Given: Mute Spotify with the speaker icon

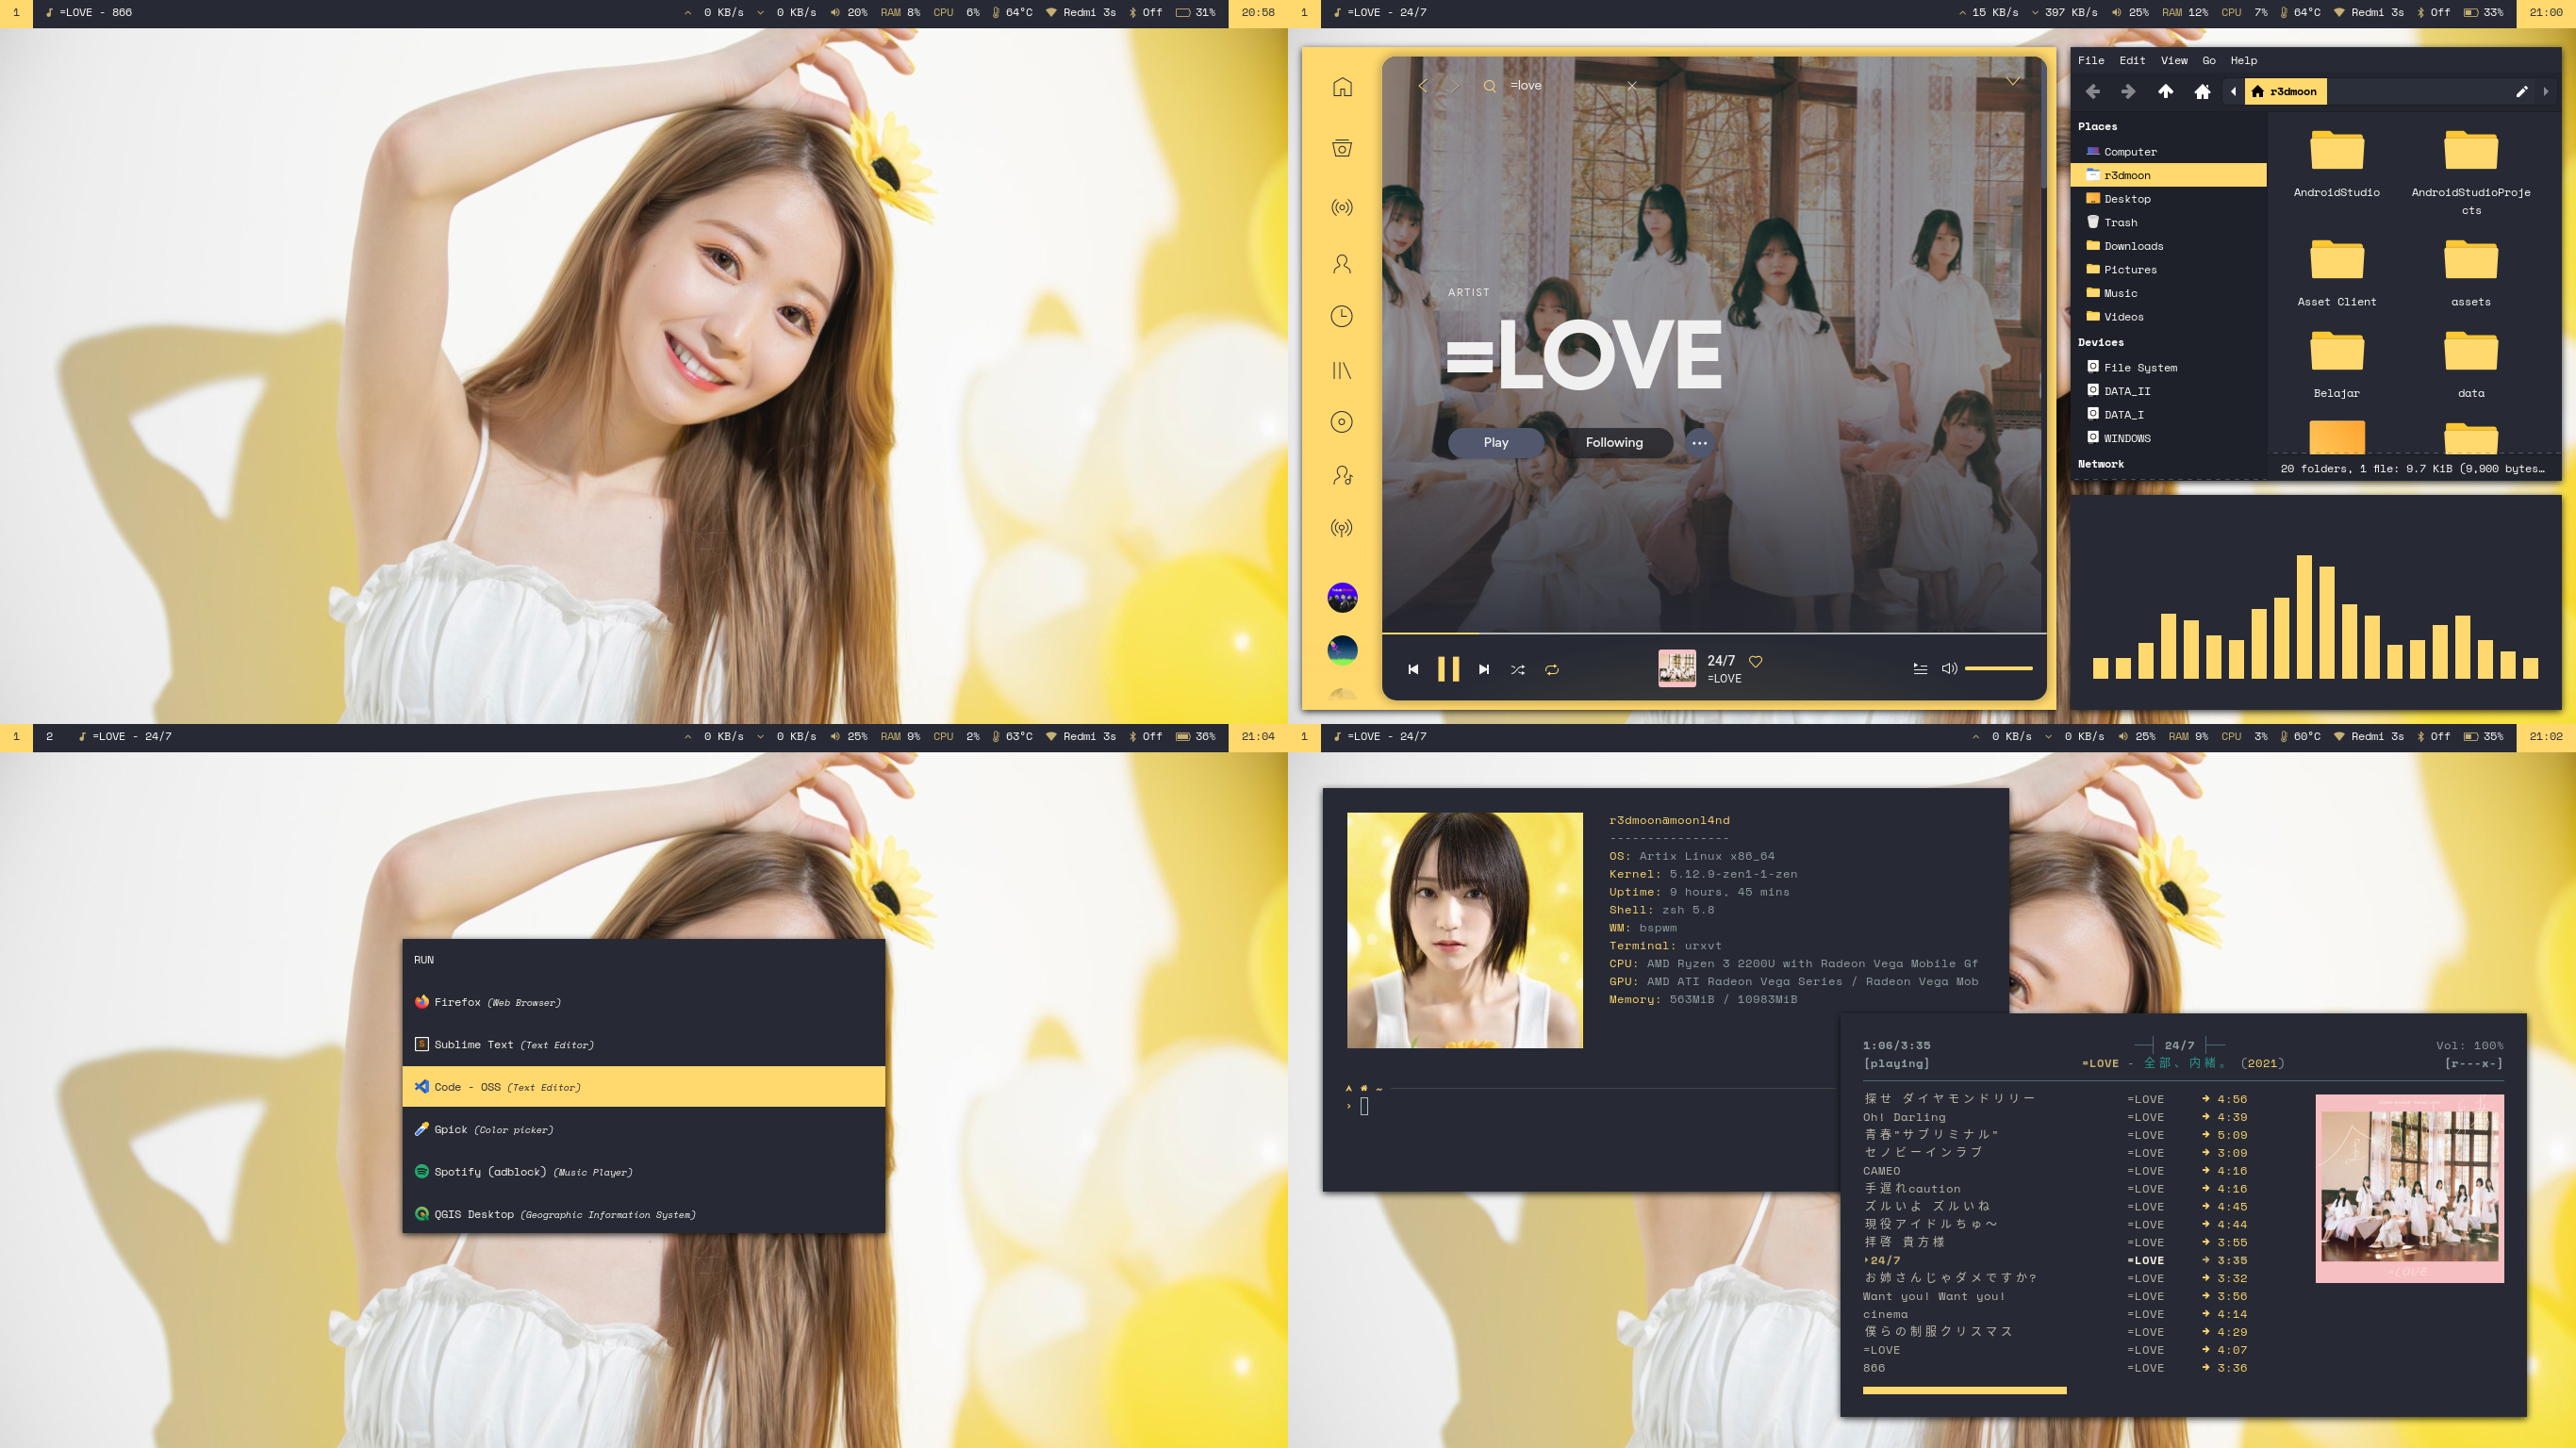Looking at the screenshot, I should coord(1949,668).
